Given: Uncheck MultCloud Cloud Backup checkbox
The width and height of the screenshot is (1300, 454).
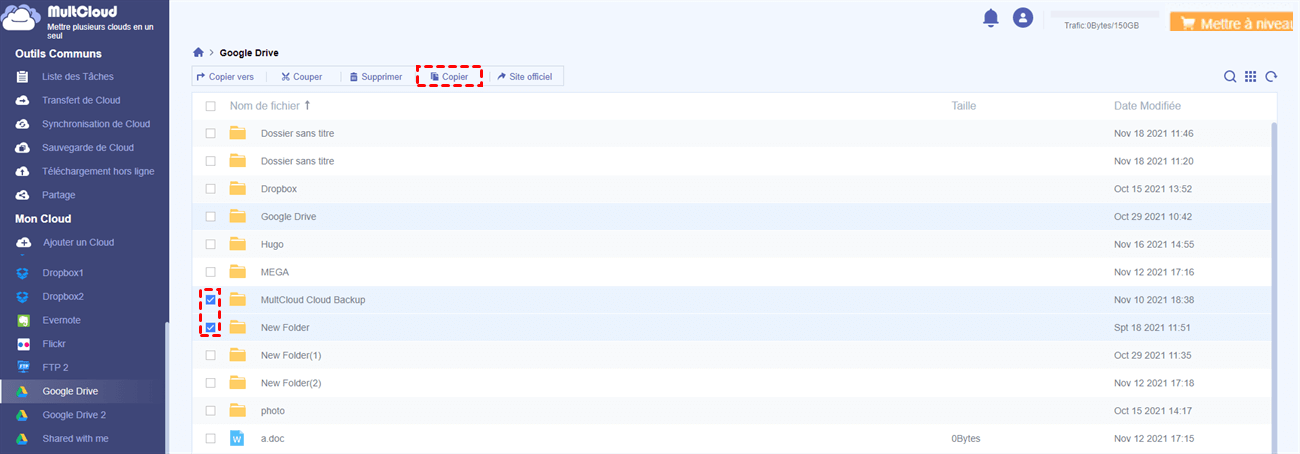Looking at the screenshot, I should point(210,299).
